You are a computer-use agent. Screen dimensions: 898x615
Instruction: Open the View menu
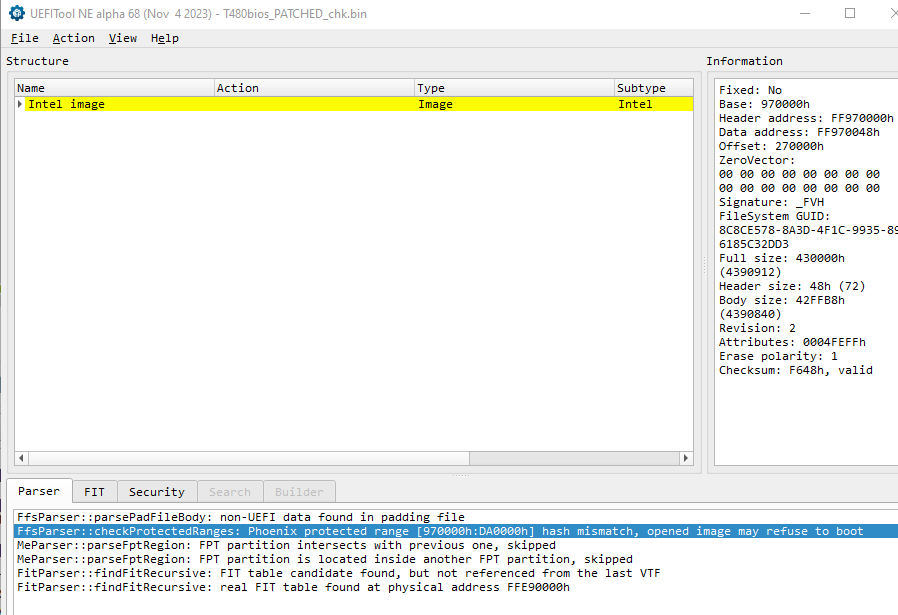(x=123, y=38)
